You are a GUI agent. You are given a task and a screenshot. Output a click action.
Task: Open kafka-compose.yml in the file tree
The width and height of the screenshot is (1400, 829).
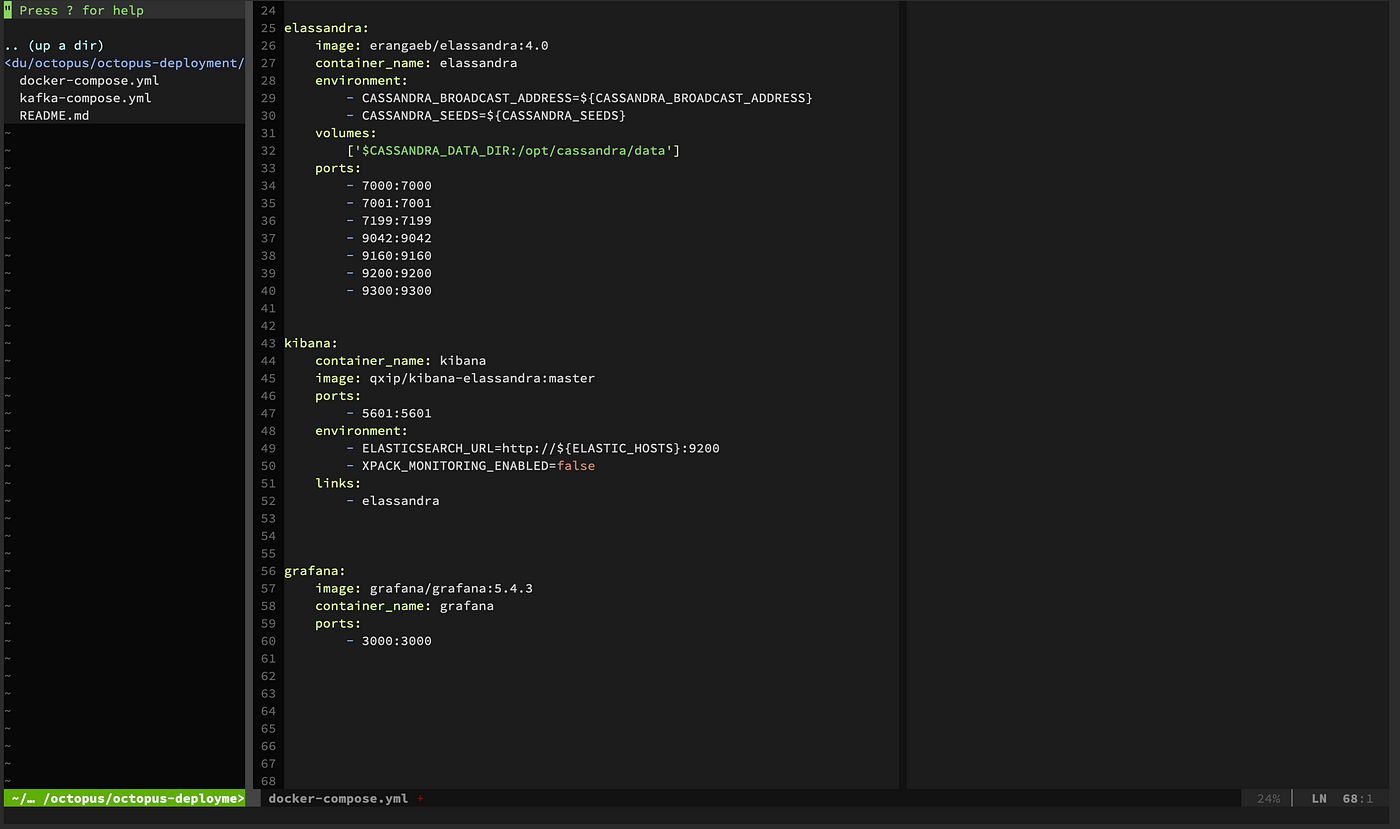[x=85, y=98]
